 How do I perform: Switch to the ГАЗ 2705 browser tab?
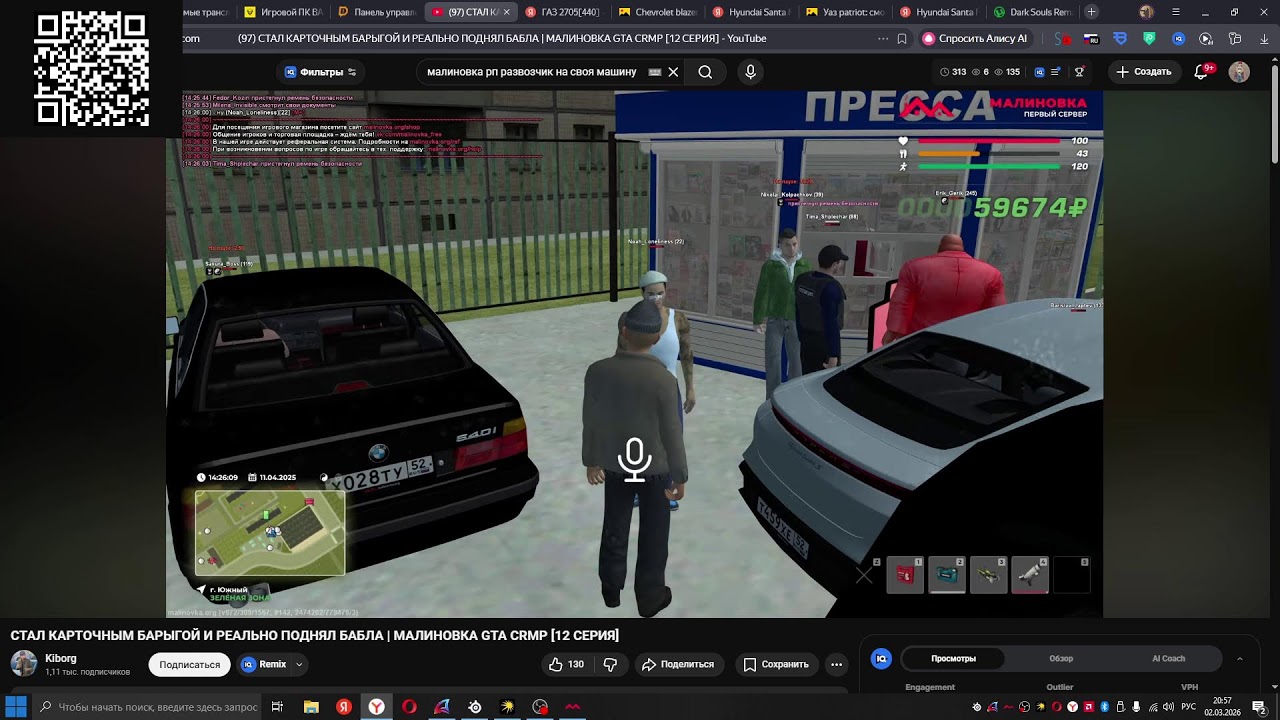coord(563,12)
